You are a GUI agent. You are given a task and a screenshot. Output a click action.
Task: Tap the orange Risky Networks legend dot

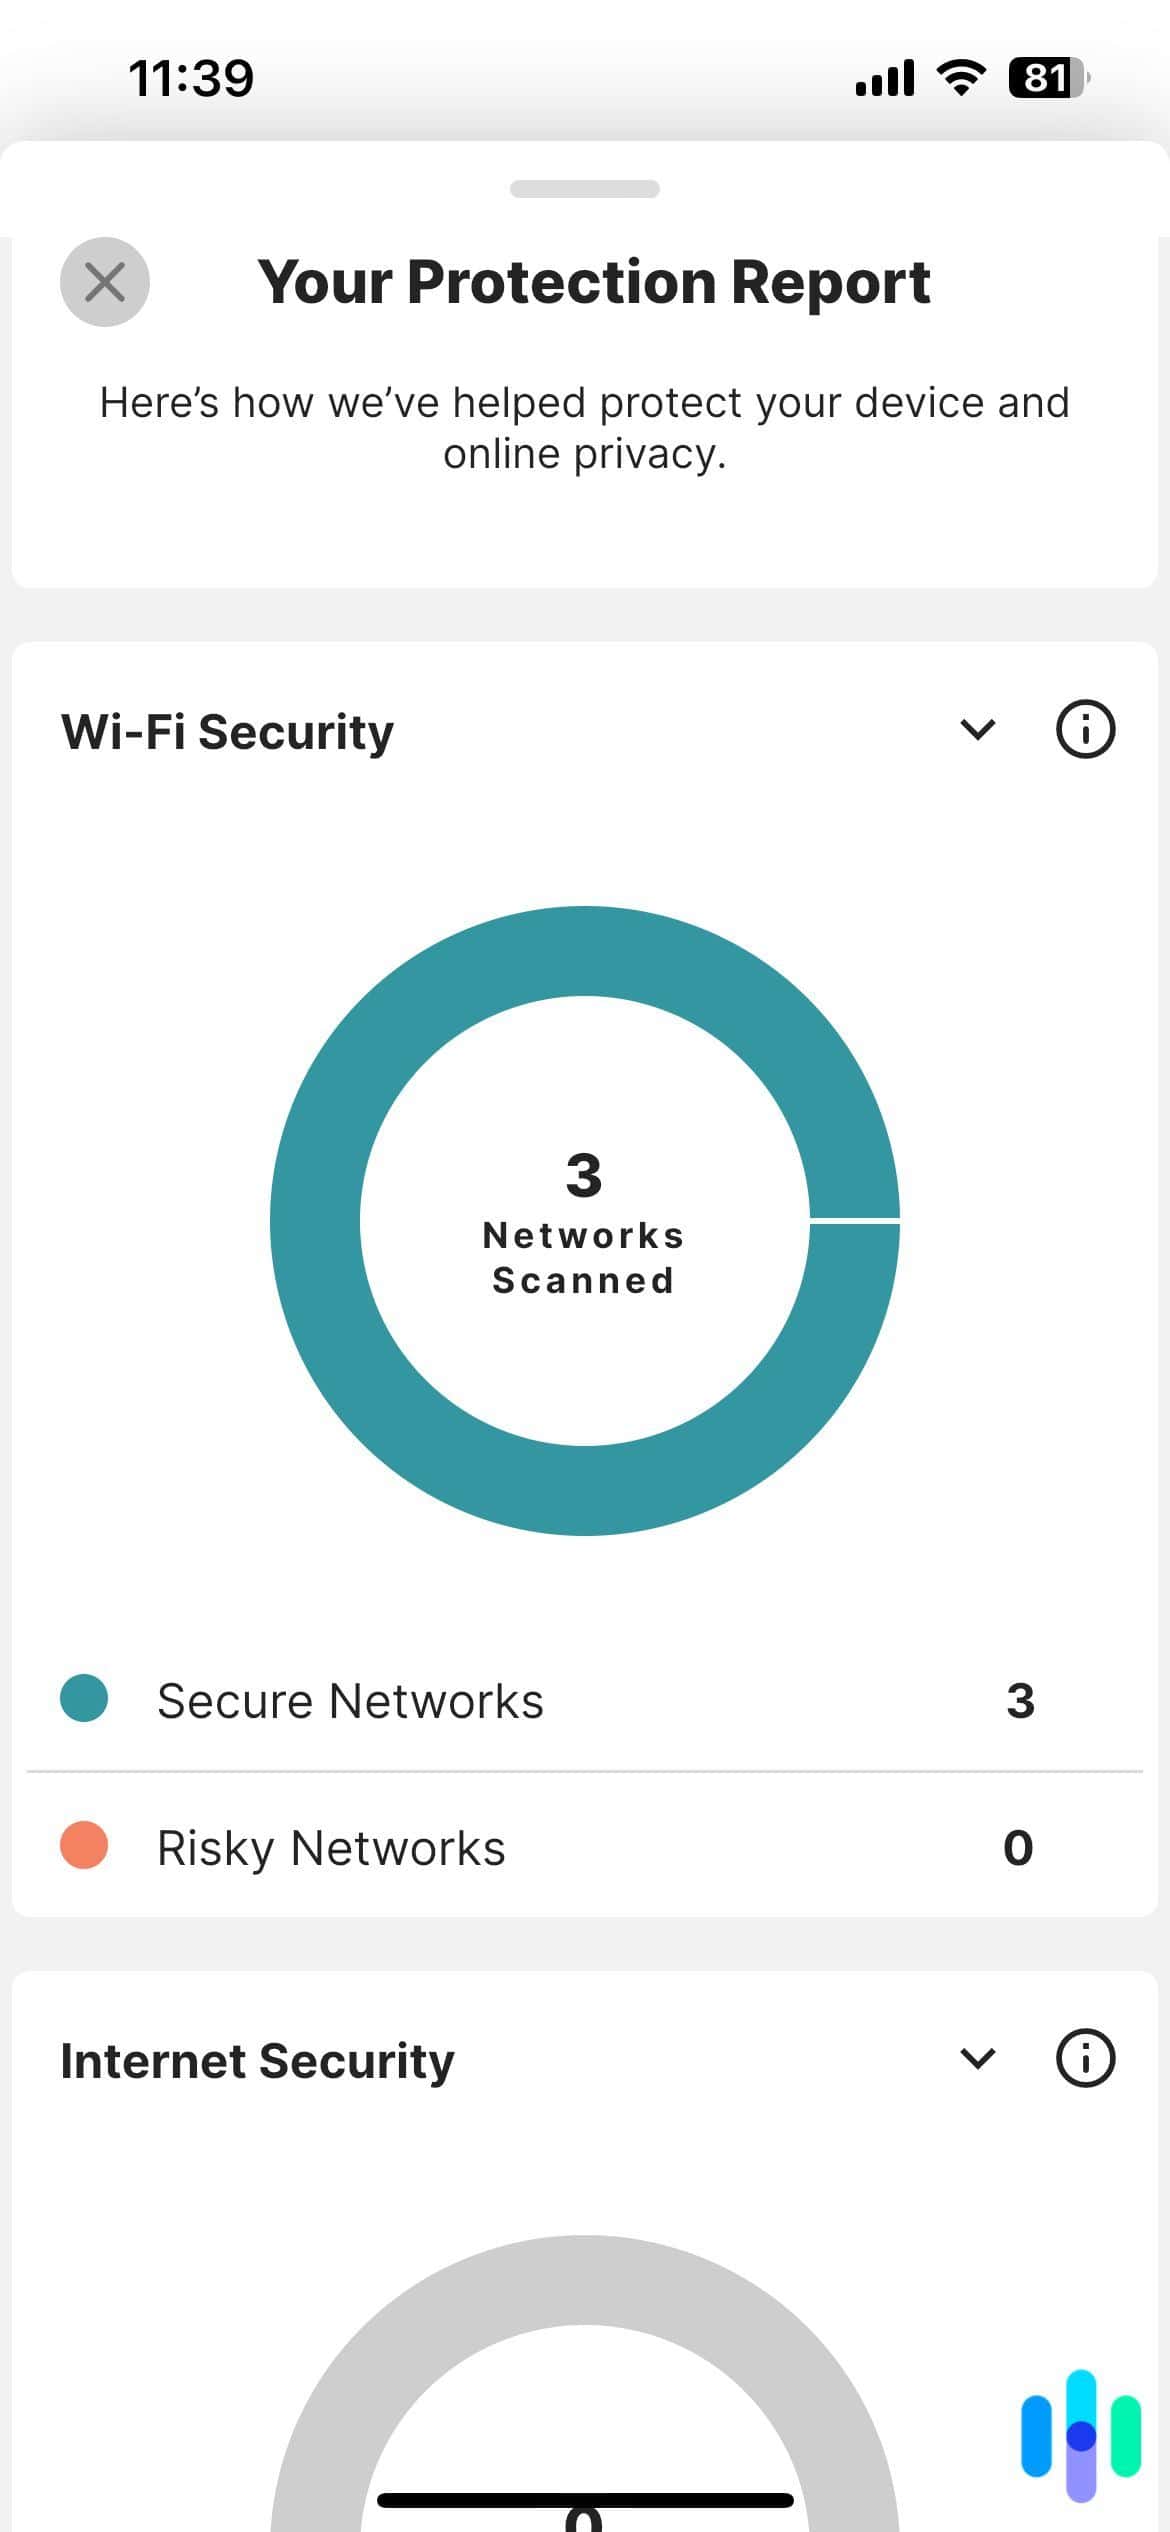pyautogui.click(x=83, y=1847)
